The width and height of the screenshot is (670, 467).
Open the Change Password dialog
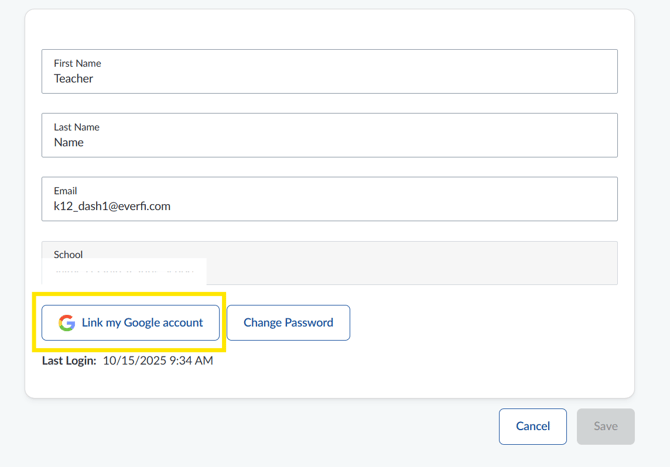tap(288, 323)
